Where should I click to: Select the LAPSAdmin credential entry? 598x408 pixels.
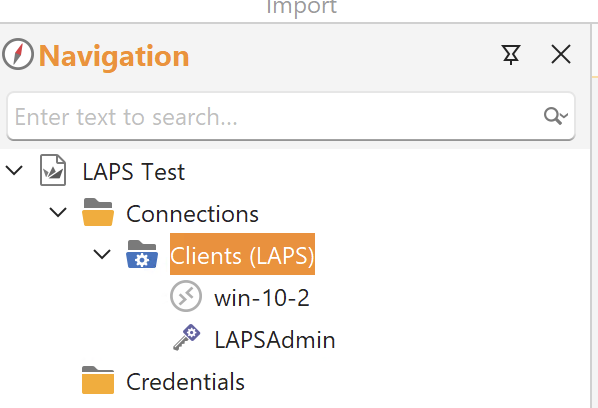(275, 340)
